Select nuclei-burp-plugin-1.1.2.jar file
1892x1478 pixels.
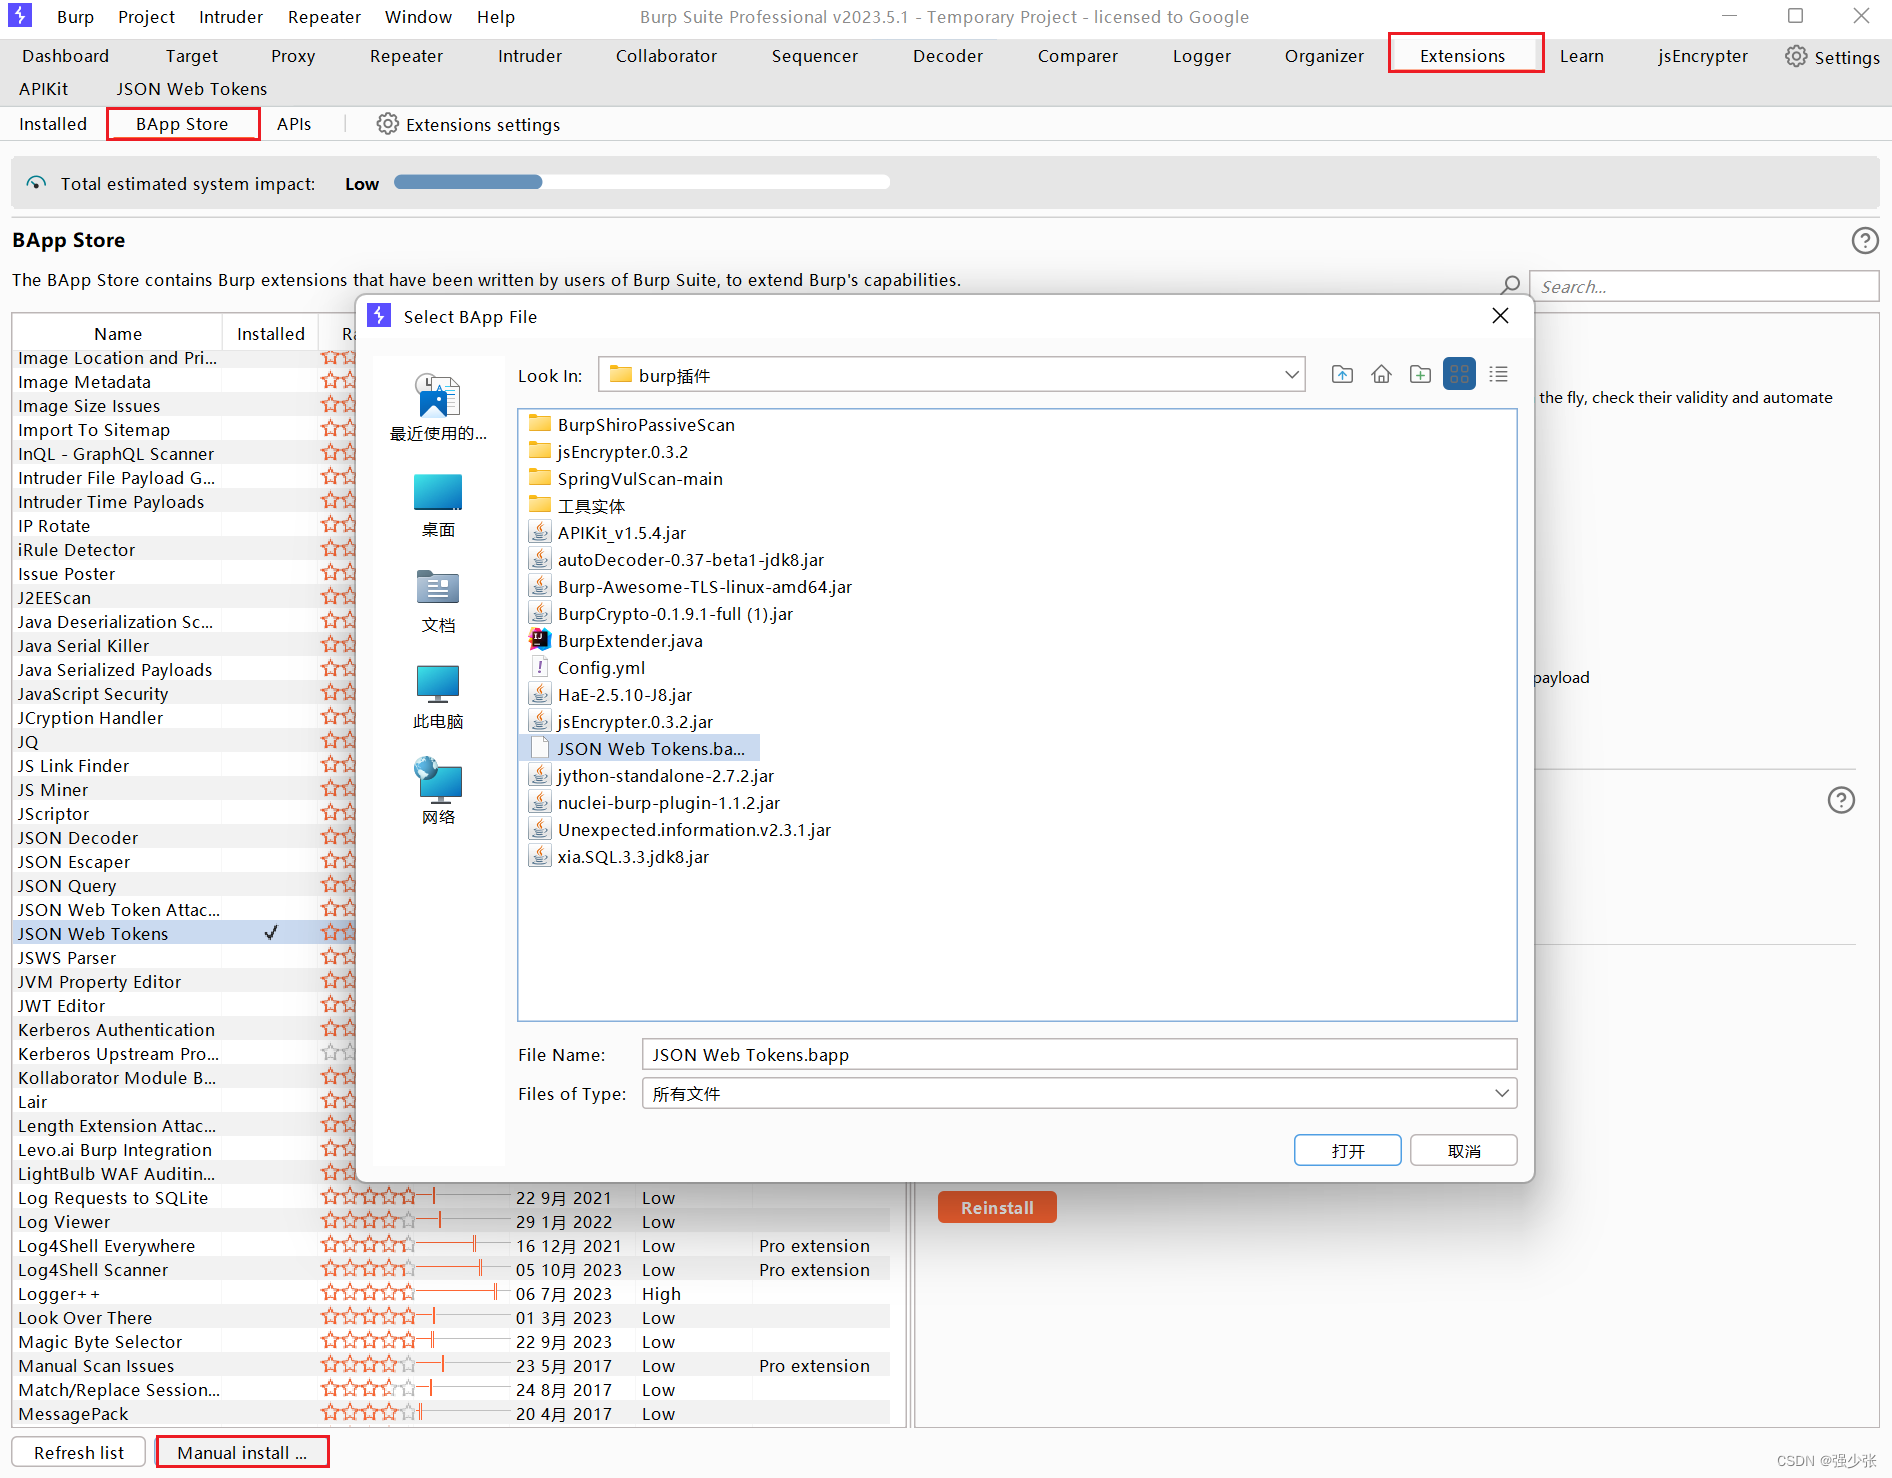click(655, 802)
